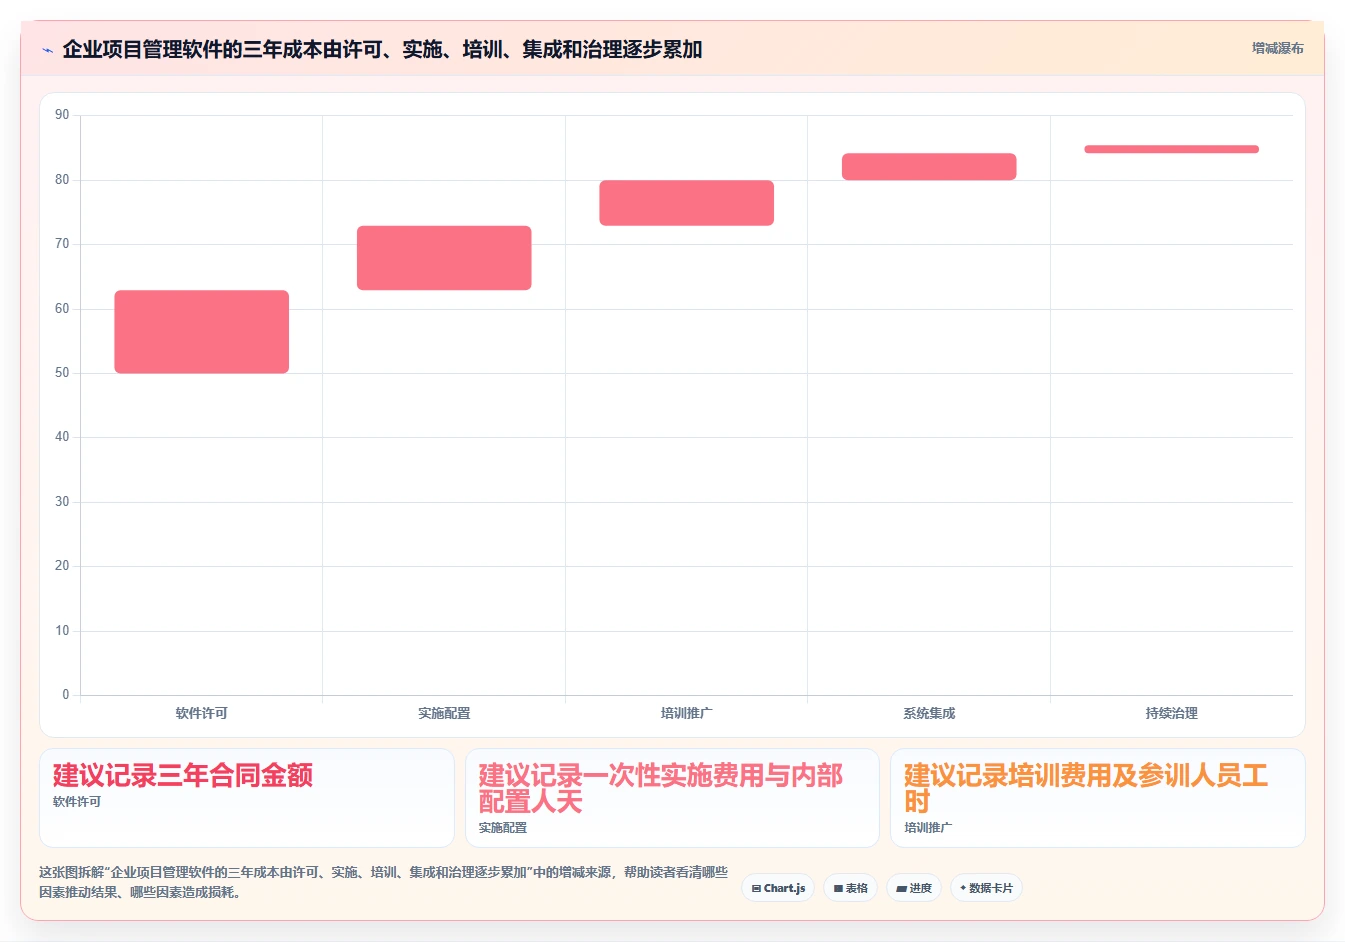The image size is (1345, 942).
Task: Select the 进度 tag chip
Action: pyautogui.click(x=914, y=888)
